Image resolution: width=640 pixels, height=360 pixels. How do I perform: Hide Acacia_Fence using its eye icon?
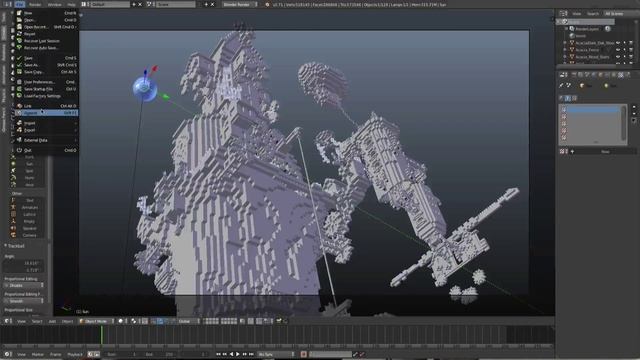pyautogui.click(x=618, y=50)
